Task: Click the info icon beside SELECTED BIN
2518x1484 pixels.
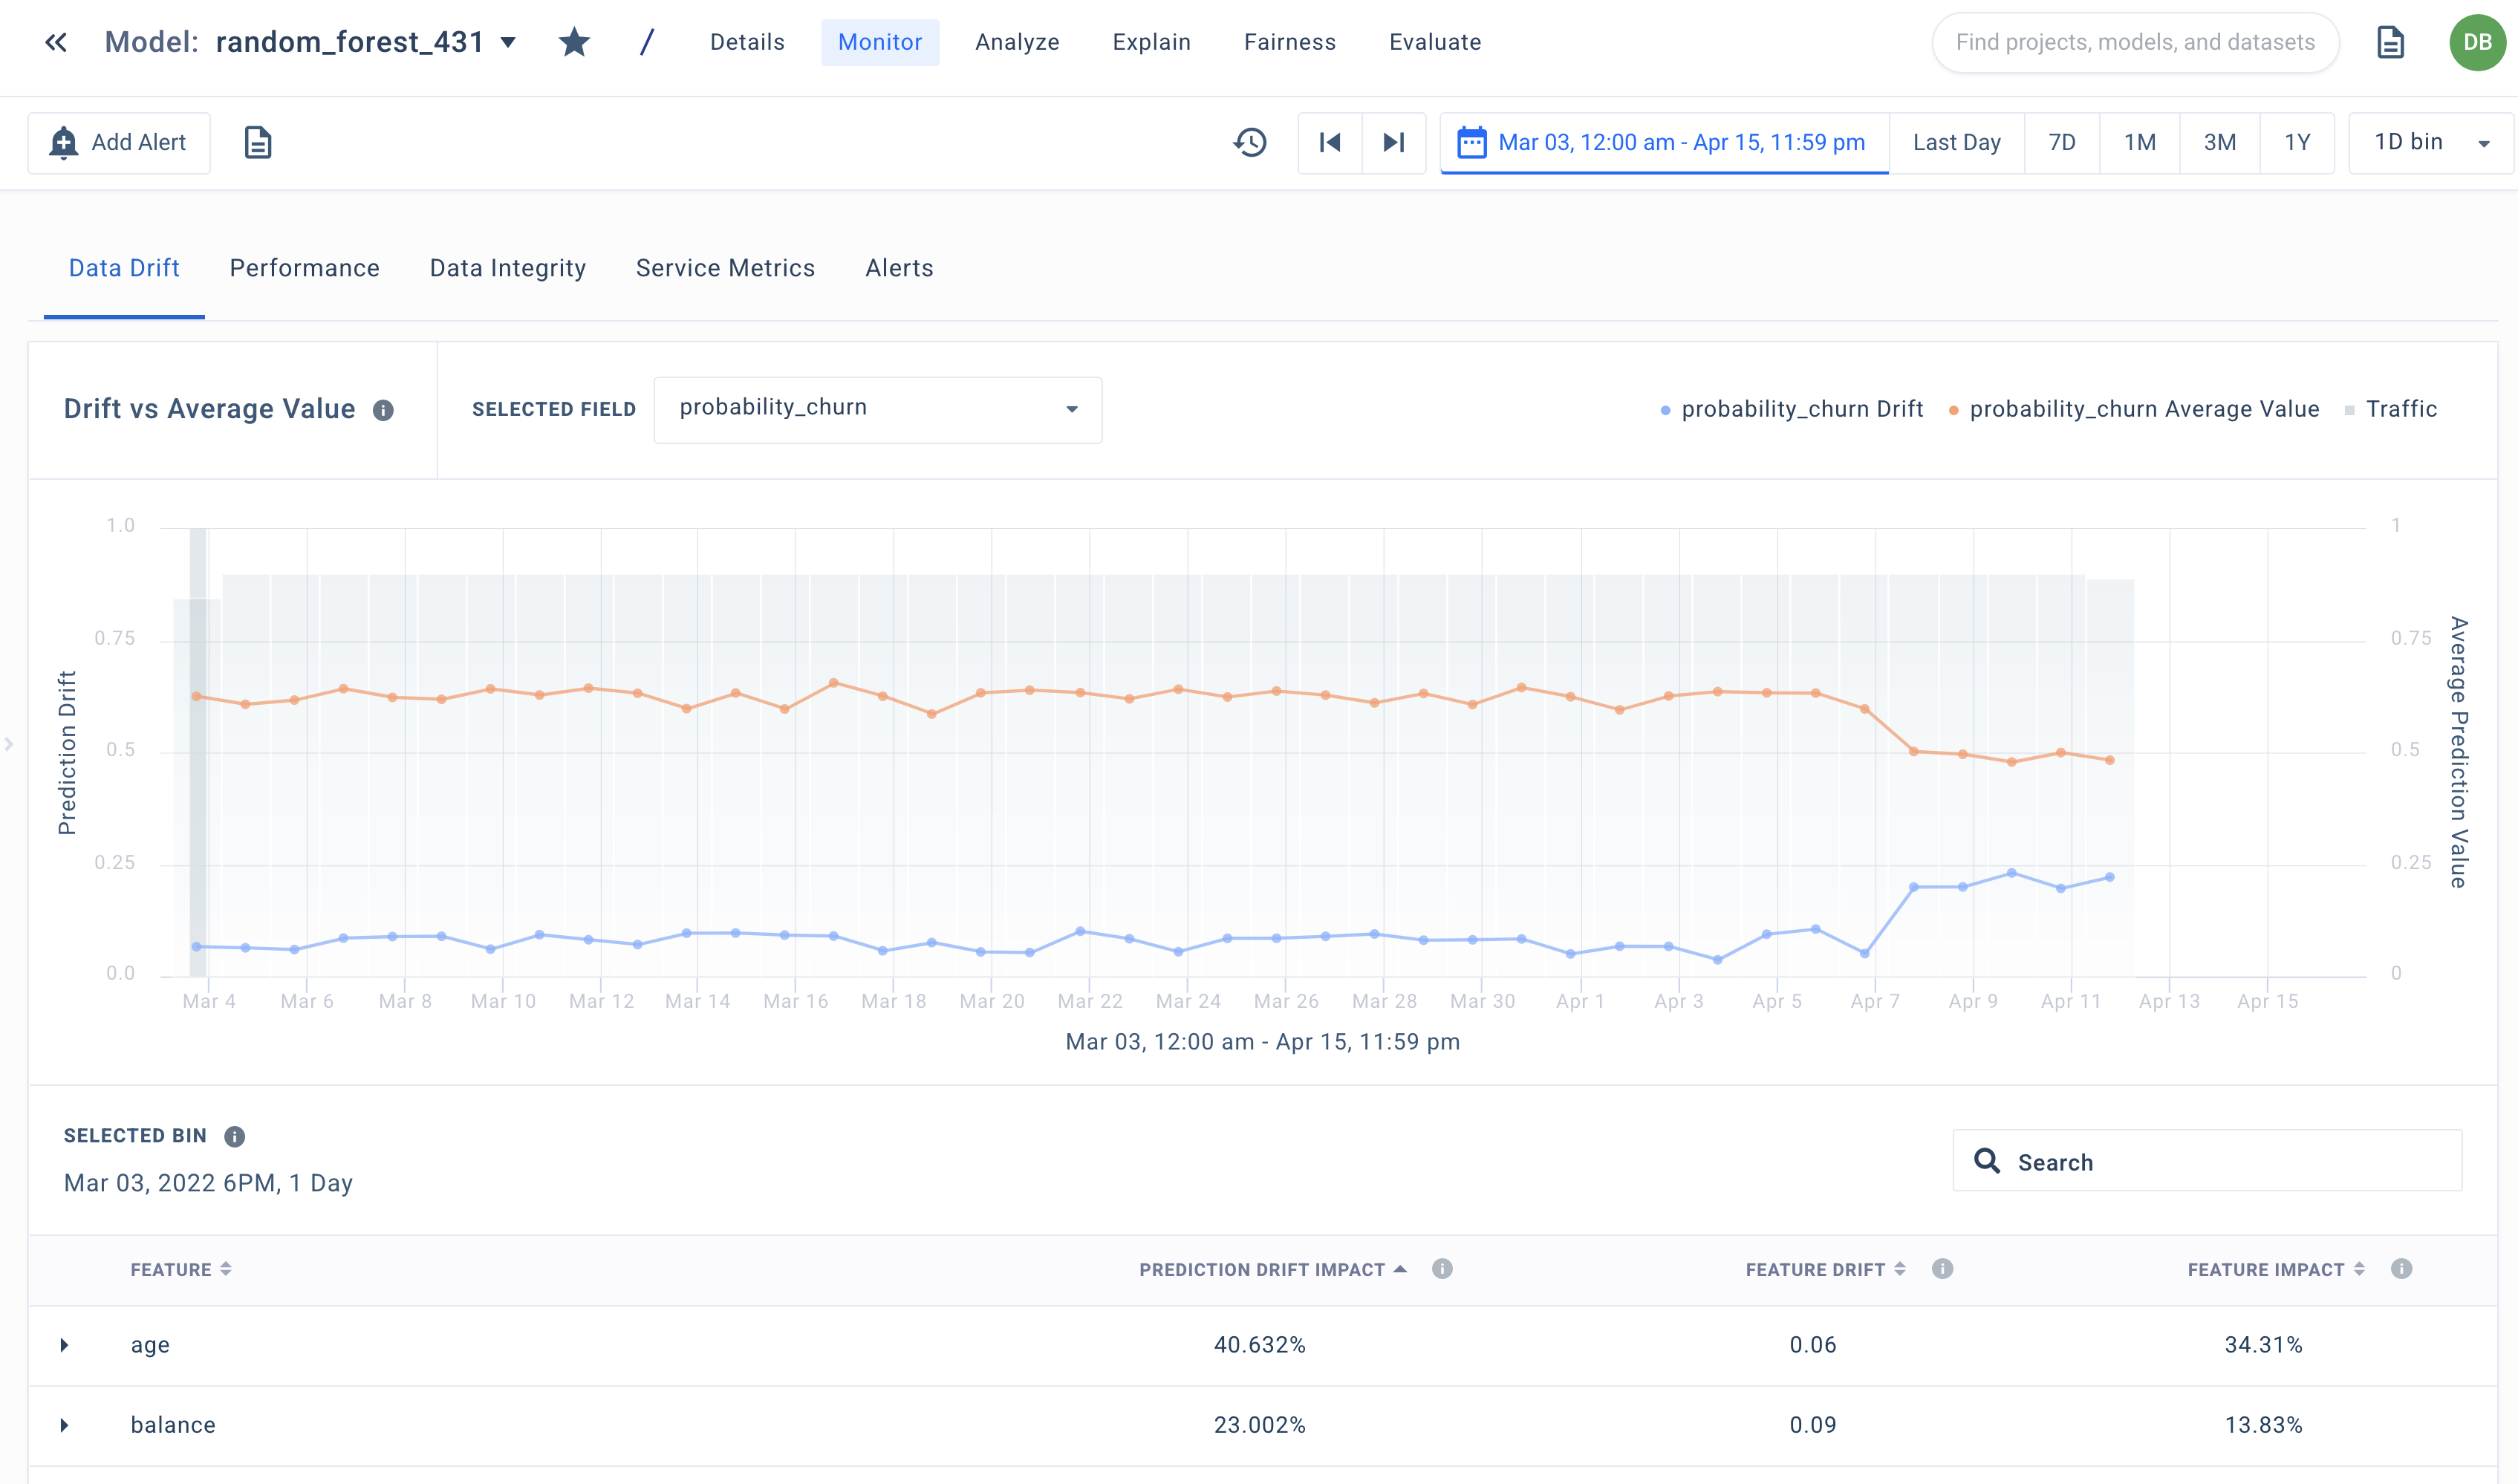Action: [235, 1137]
